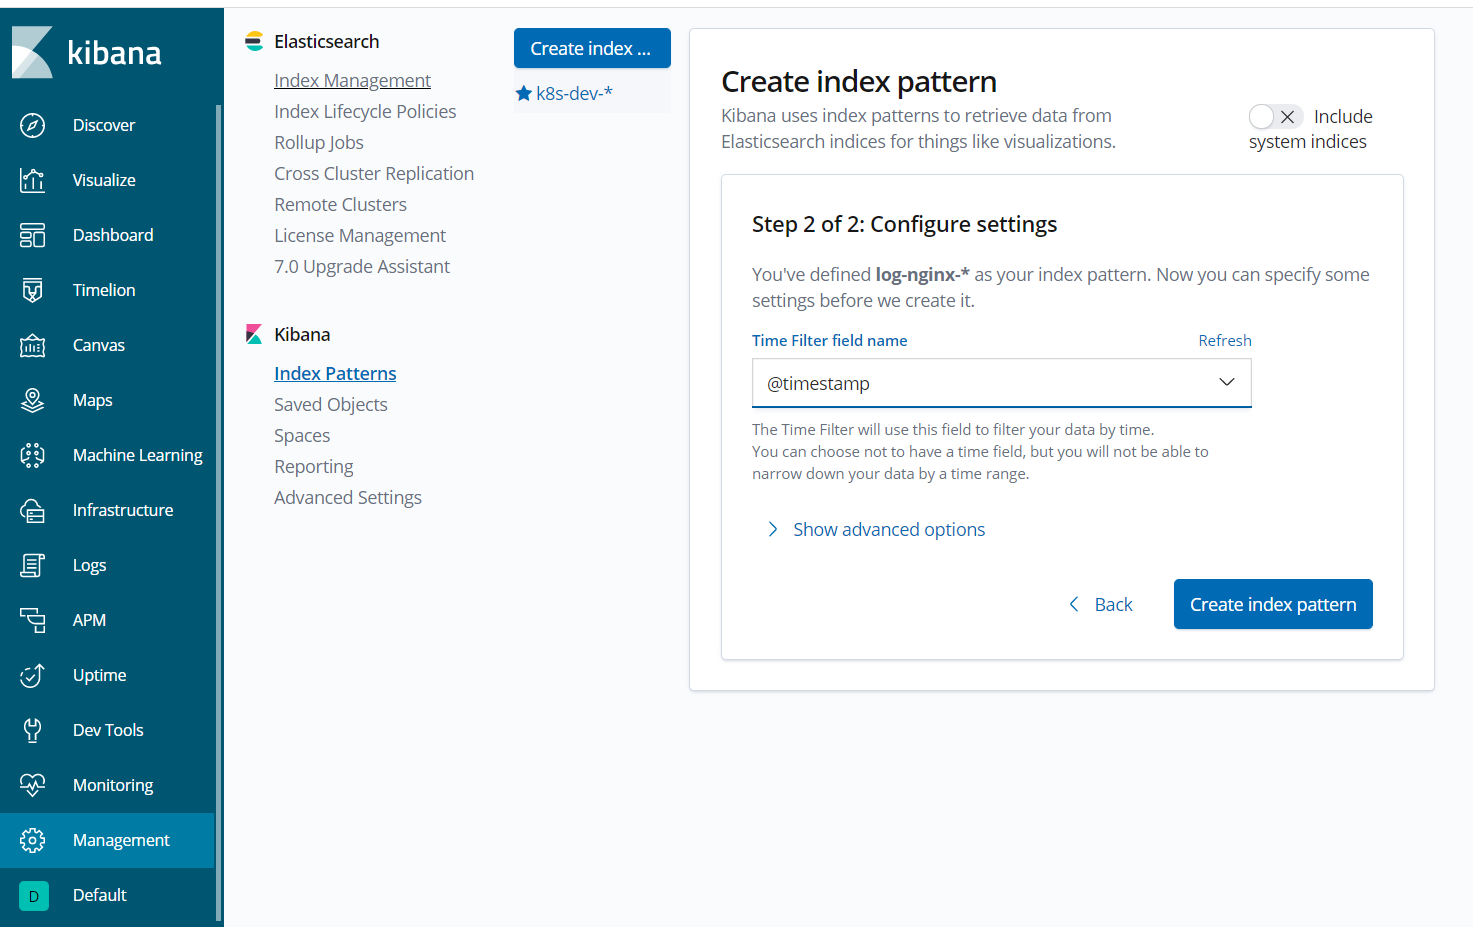The height and width of the screenshot is (927, 1473).
Task: Open License Management link
Action: (360, 235)
